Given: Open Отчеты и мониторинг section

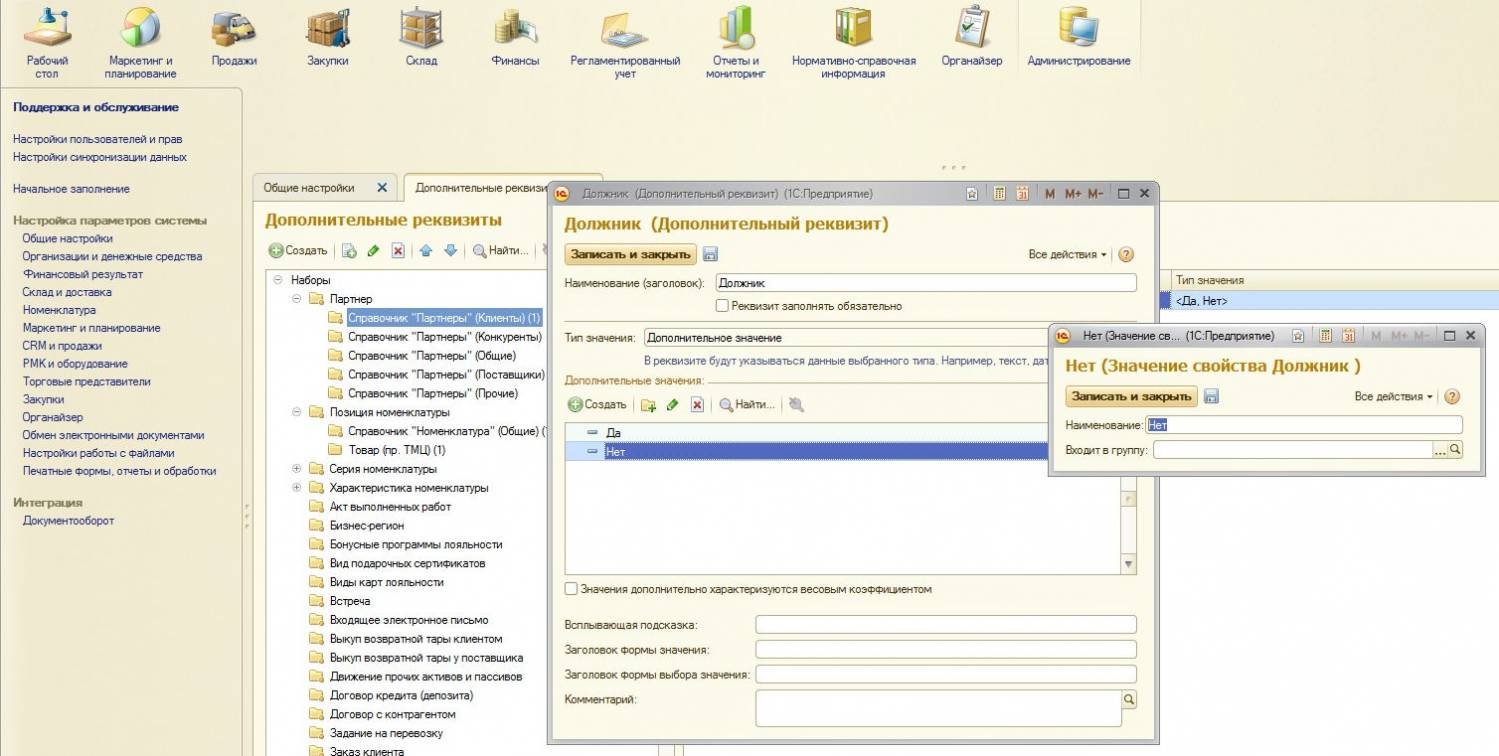Looking at the screenshot, I should 735,40.
